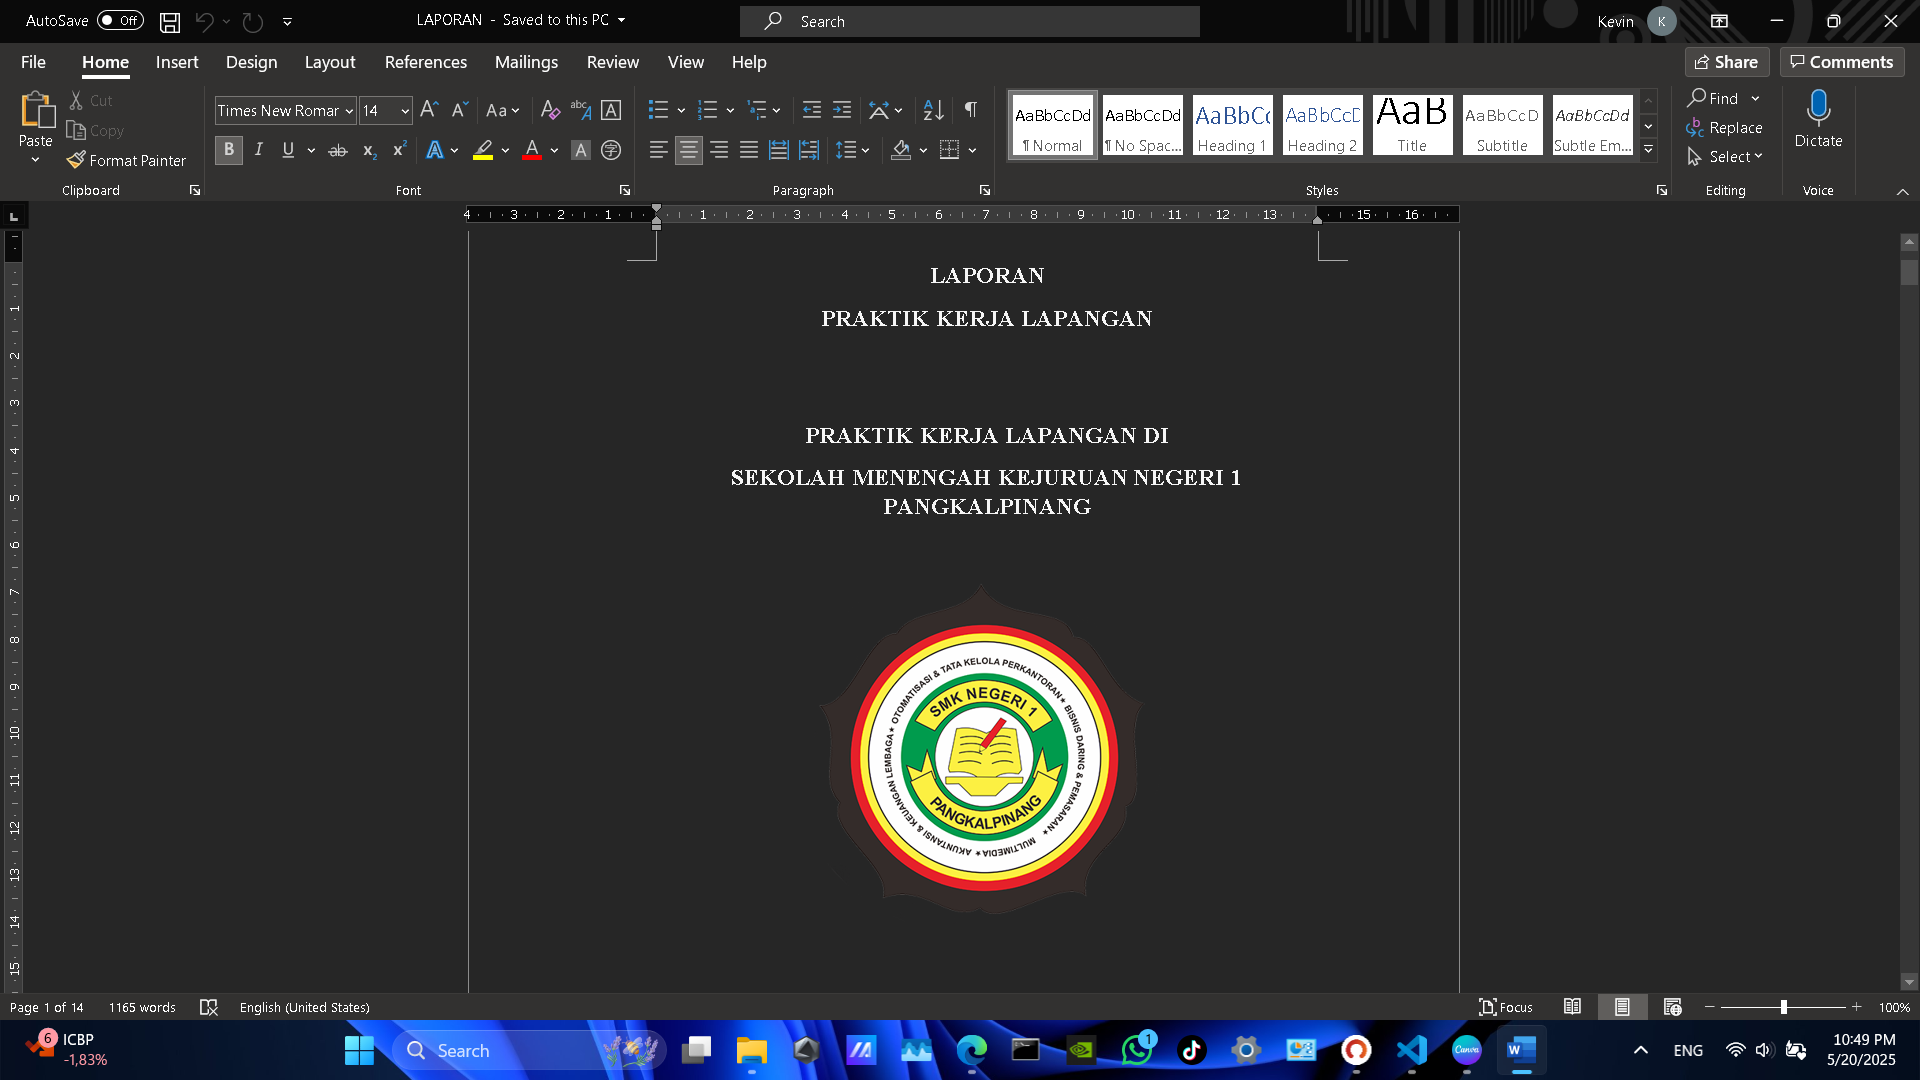Open the Review tab
Image resolution: width=1920 pixels, height=1080 pixels.
click(613, 62)
